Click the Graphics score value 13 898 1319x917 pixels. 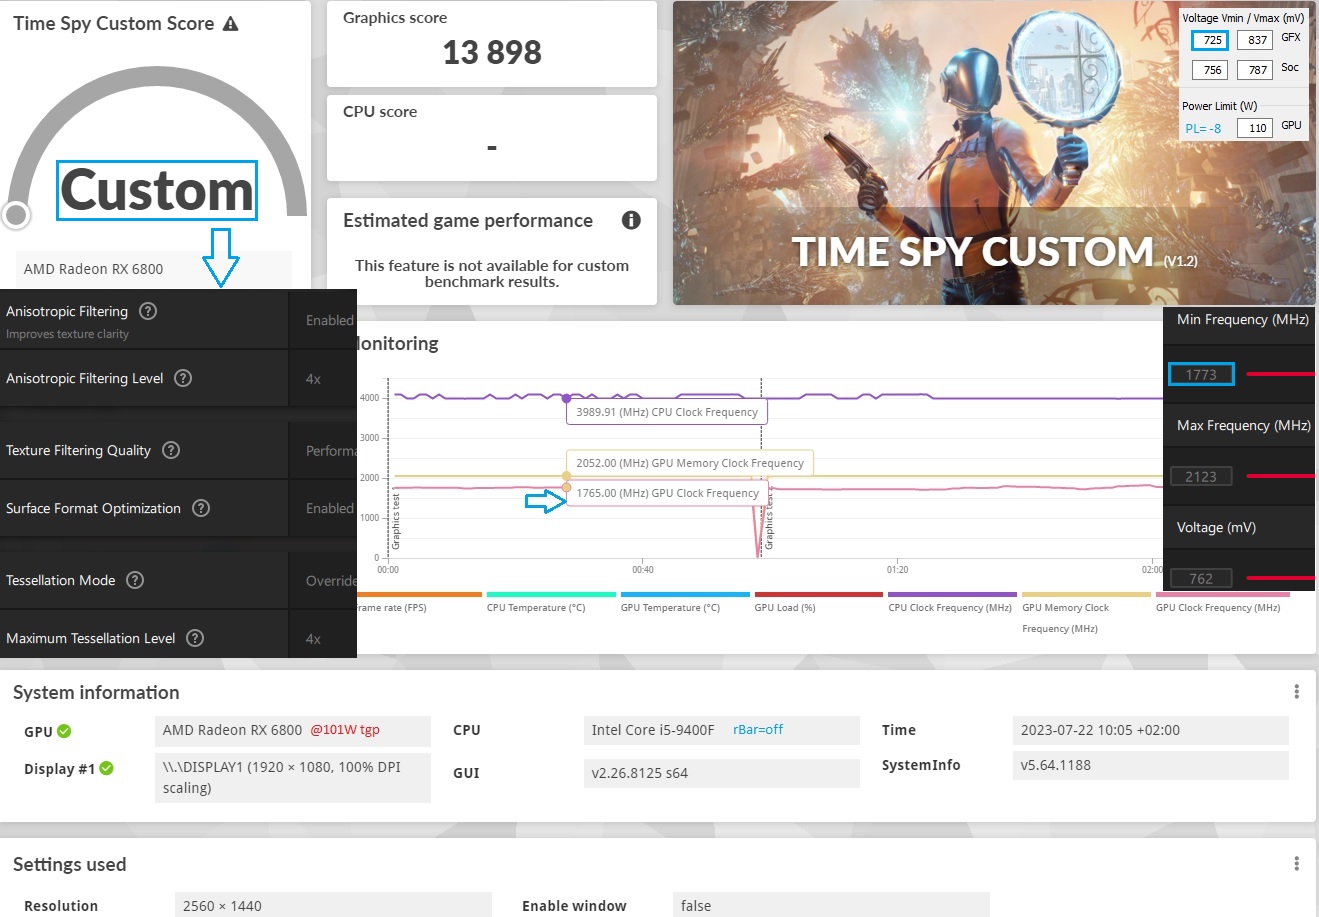point(492,52)
